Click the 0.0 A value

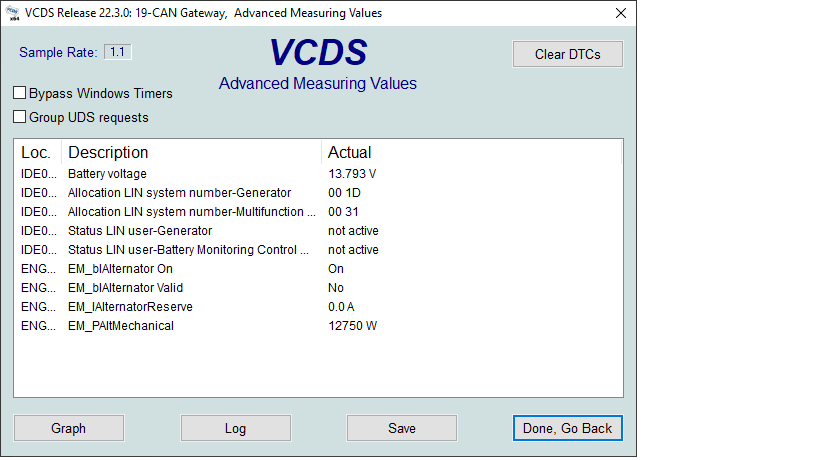point(341,306)
